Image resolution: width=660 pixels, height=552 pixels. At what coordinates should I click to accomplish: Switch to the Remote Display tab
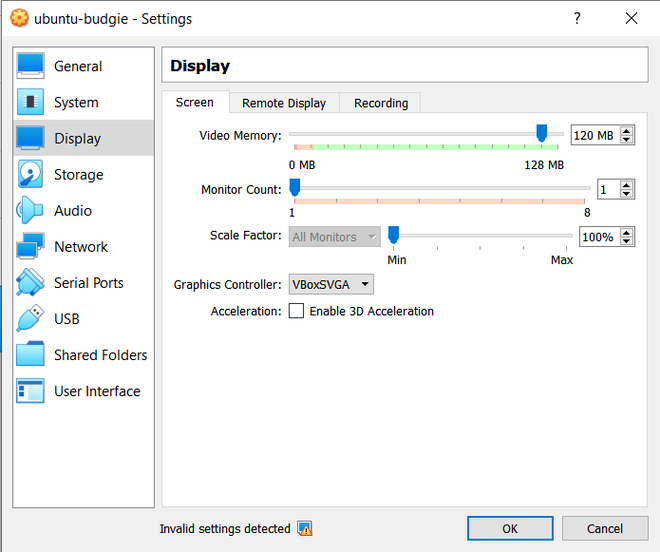click(284, 103)
